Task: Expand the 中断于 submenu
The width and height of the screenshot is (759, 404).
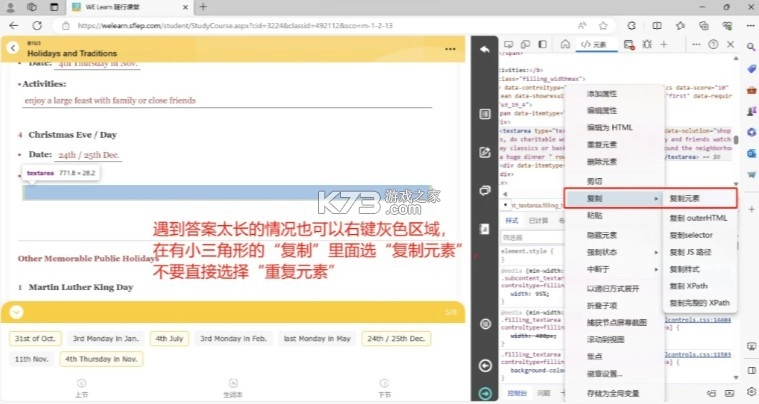Action: click(611, 267)
